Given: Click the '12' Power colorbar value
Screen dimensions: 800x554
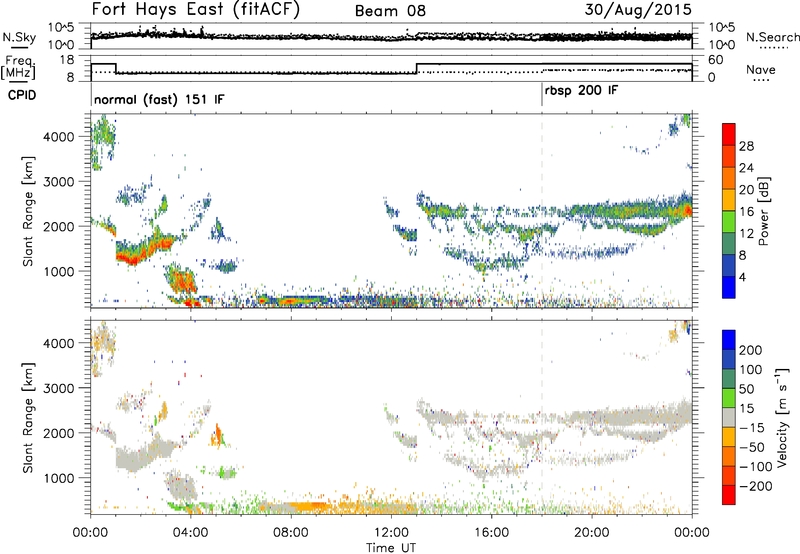Looking at the screenshot, I should tap(746, 234).
